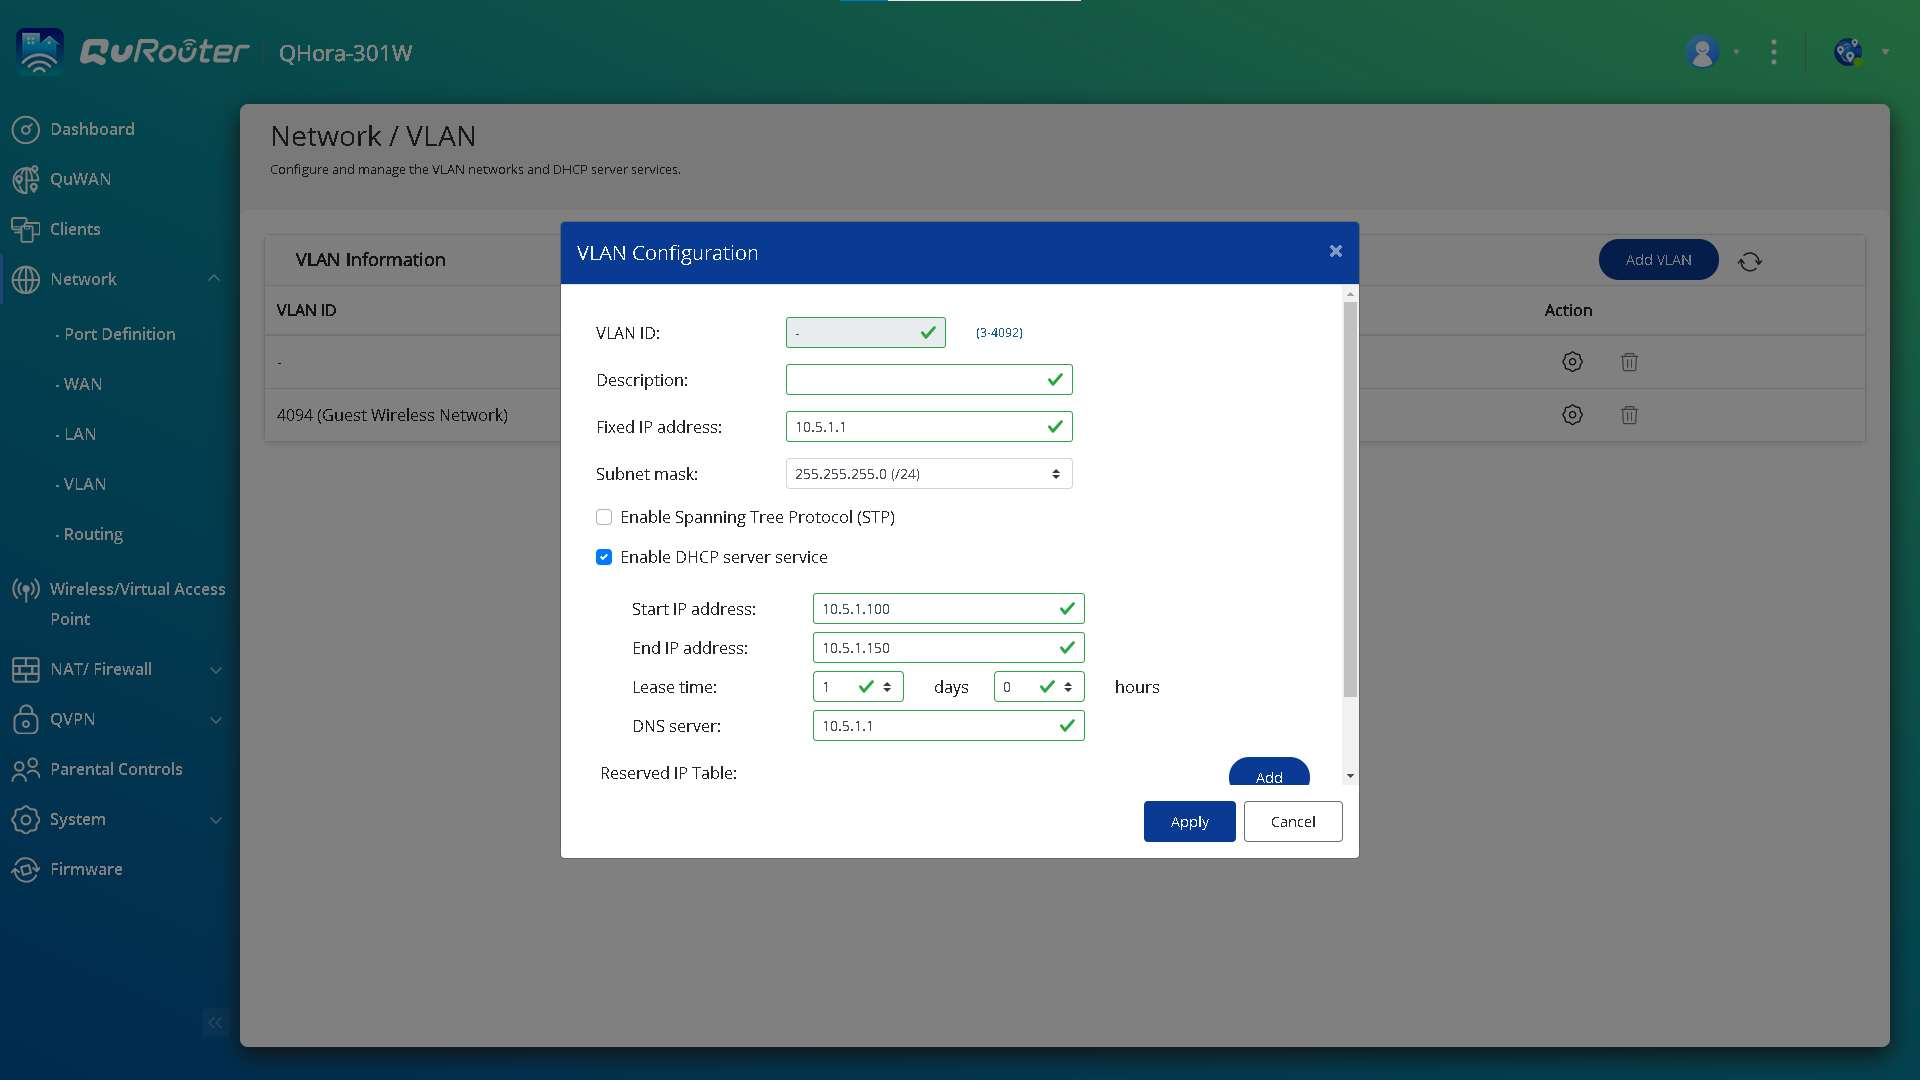The height and width of the screenshot is (1080, 1920).
Task: Disable the DHCP server service checkbox
Action: point(604,557)
